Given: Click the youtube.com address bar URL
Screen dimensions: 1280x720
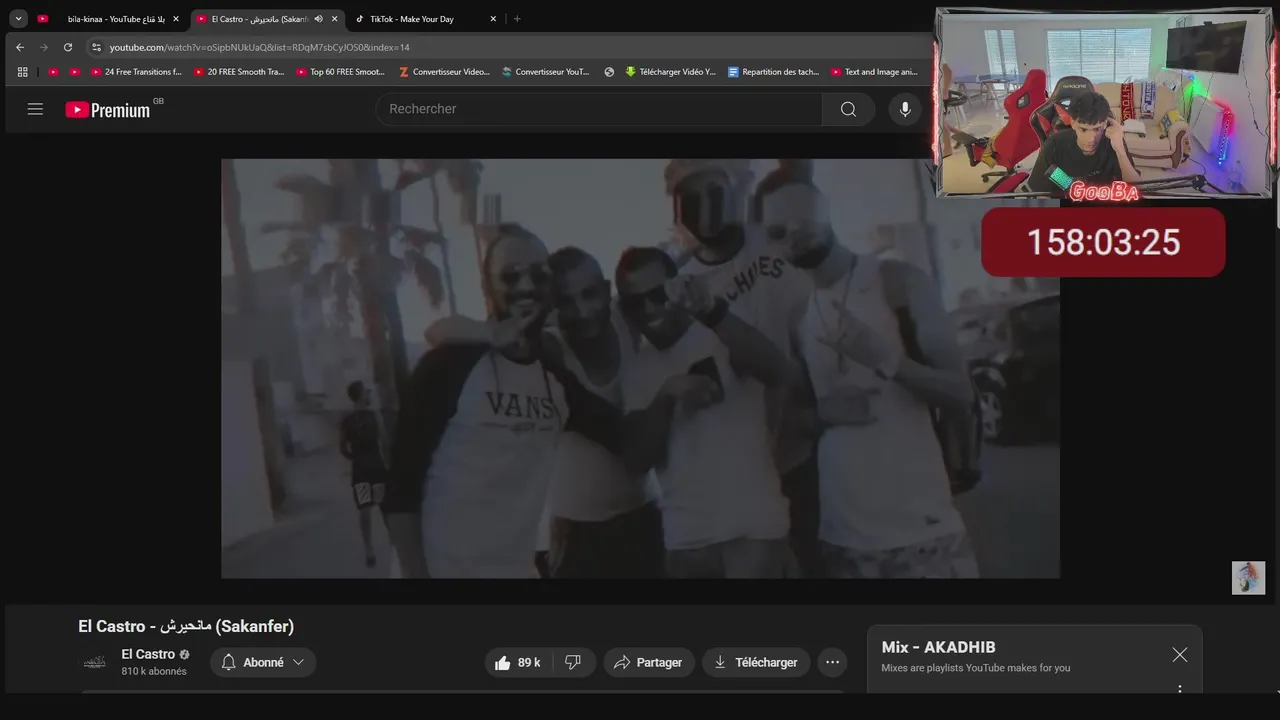Looking at the screenshot, I should [259, 47].
